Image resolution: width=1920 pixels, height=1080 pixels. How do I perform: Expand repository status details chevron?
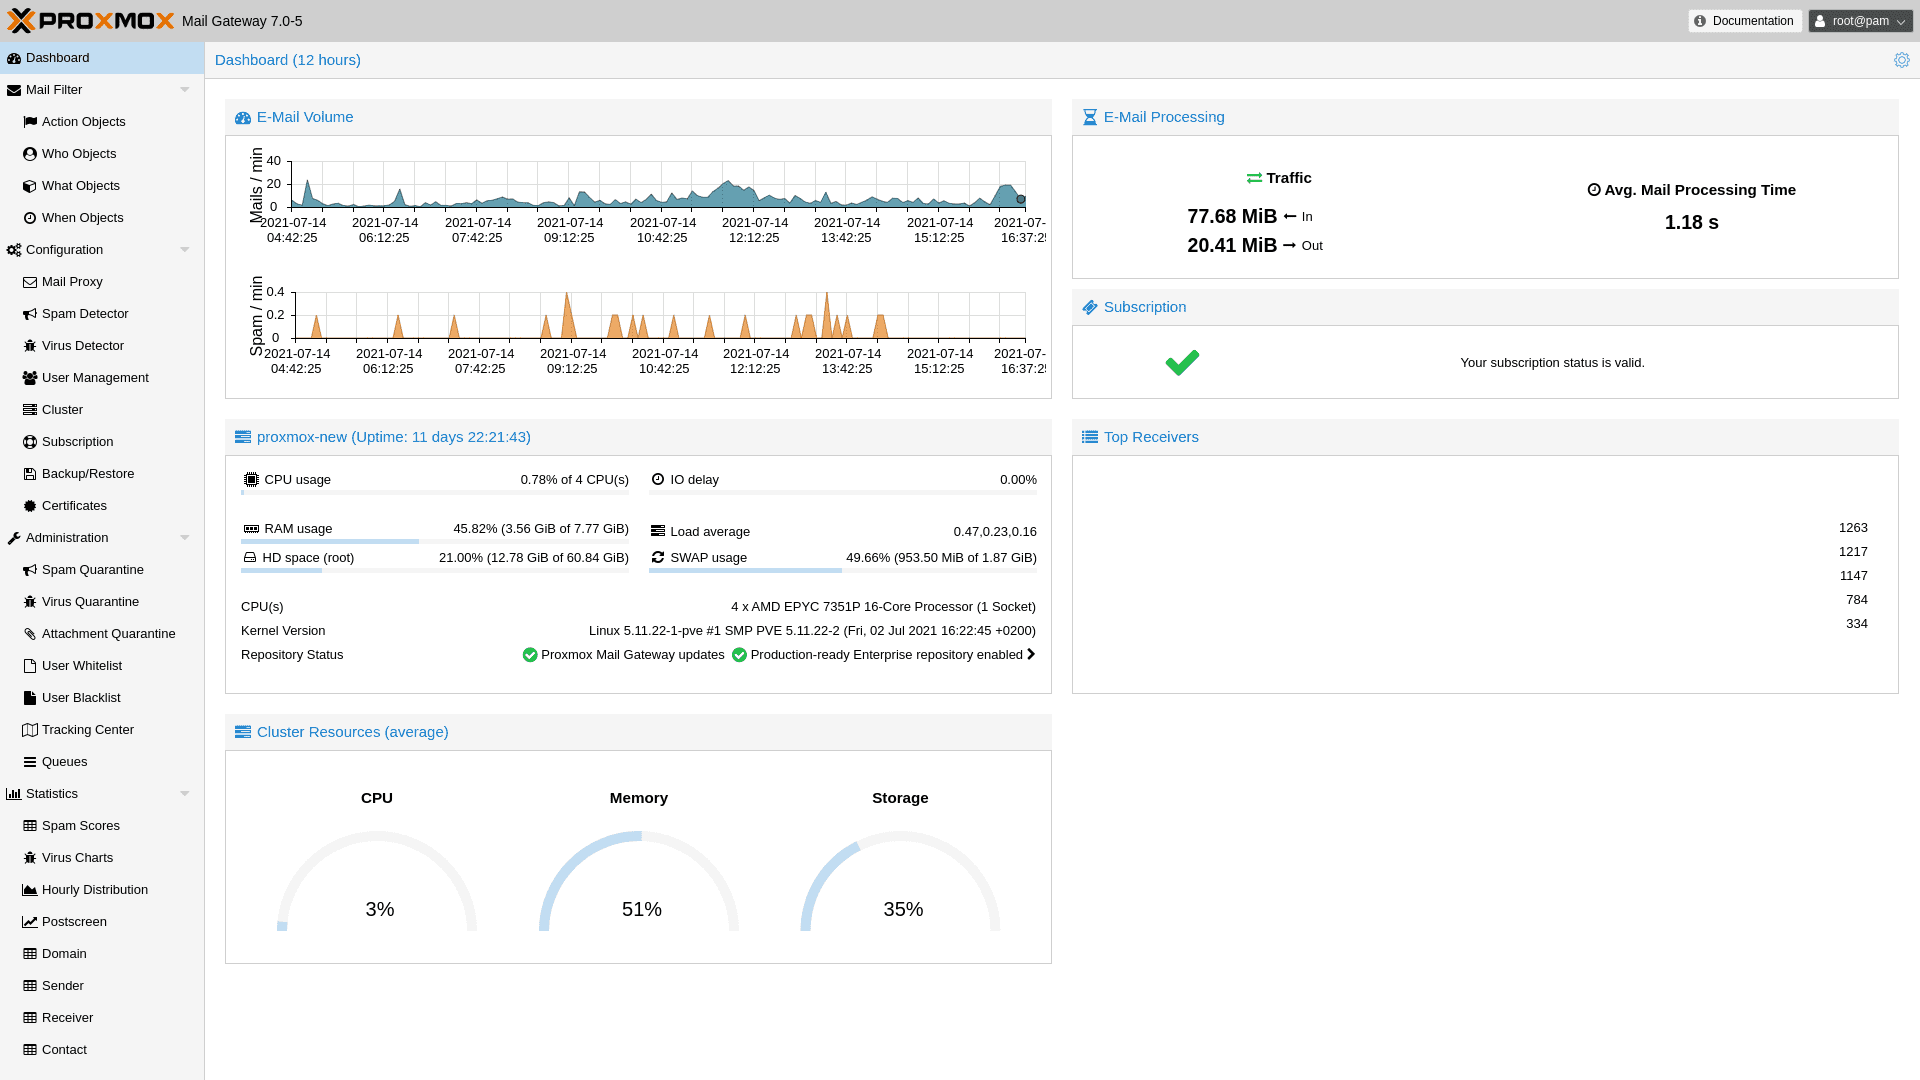point(1031,655)
